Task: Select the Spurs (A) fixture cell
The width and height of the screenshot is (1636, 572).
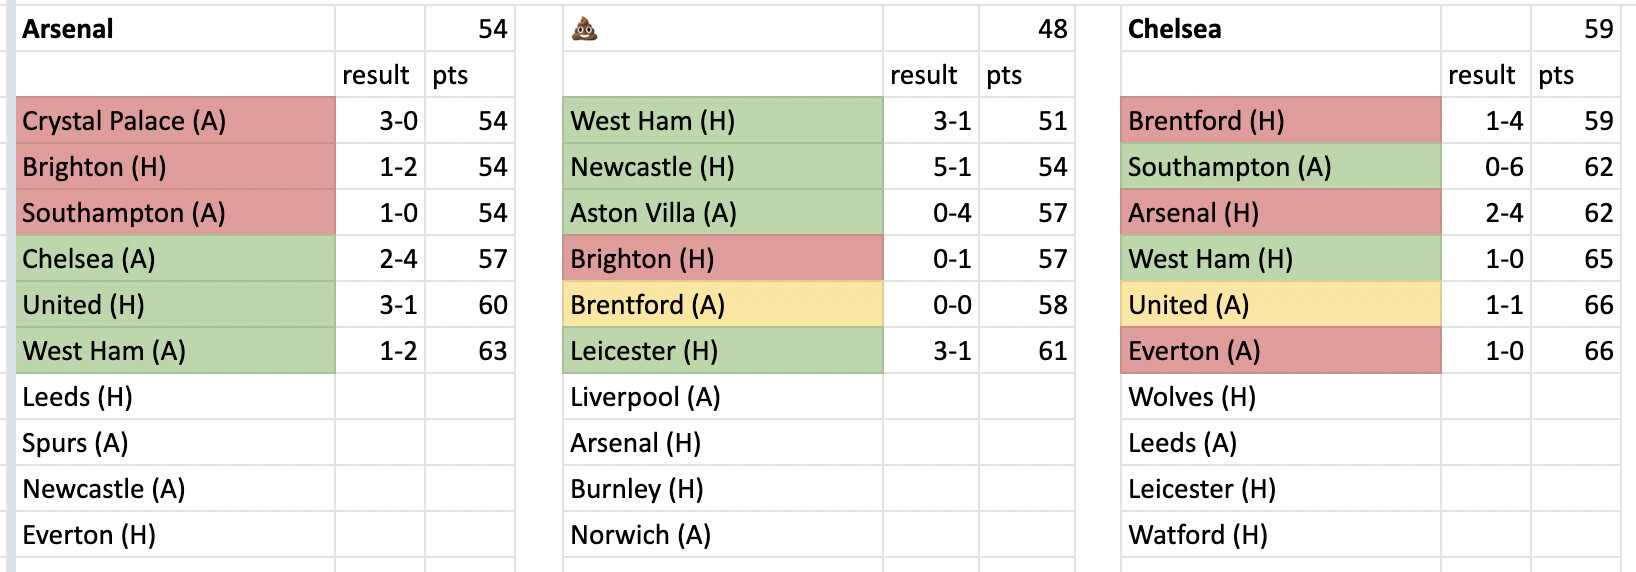Action: (x=175, y=443)
